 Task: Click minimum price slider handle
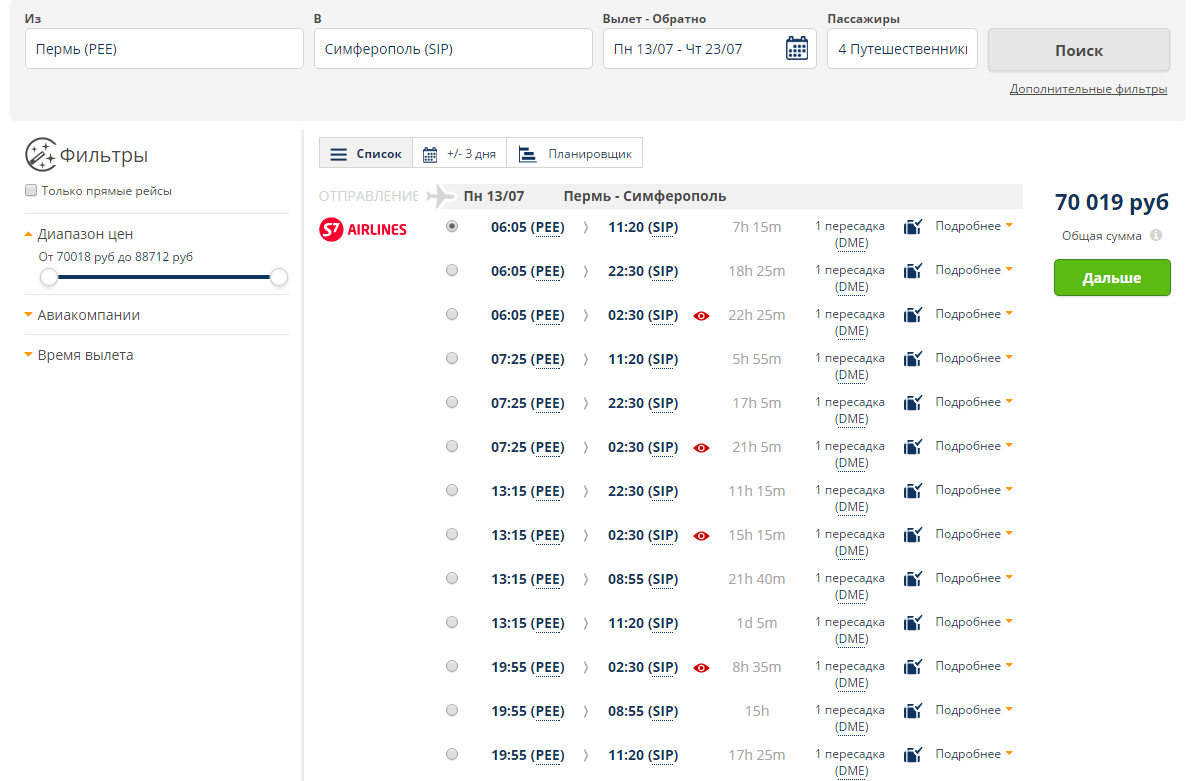48,277
